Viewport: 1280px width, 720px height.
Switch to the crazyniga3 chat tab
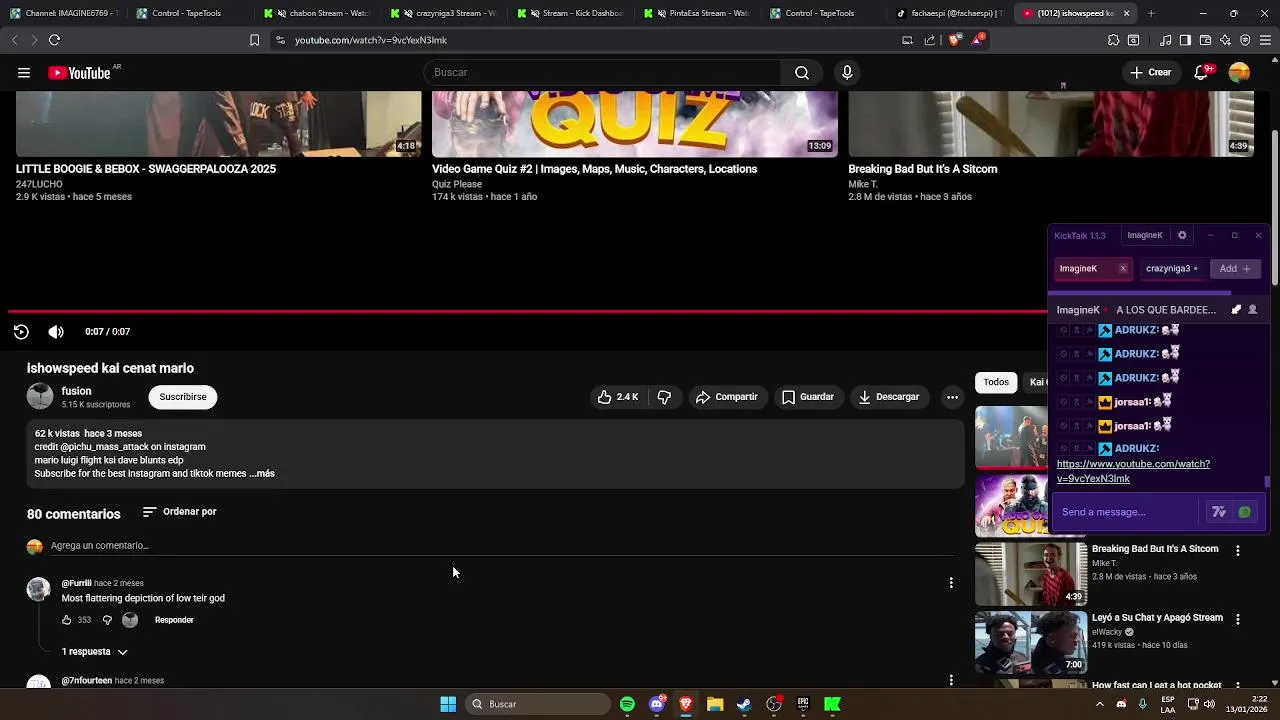pyautogui.click(x=1171, y=268)
